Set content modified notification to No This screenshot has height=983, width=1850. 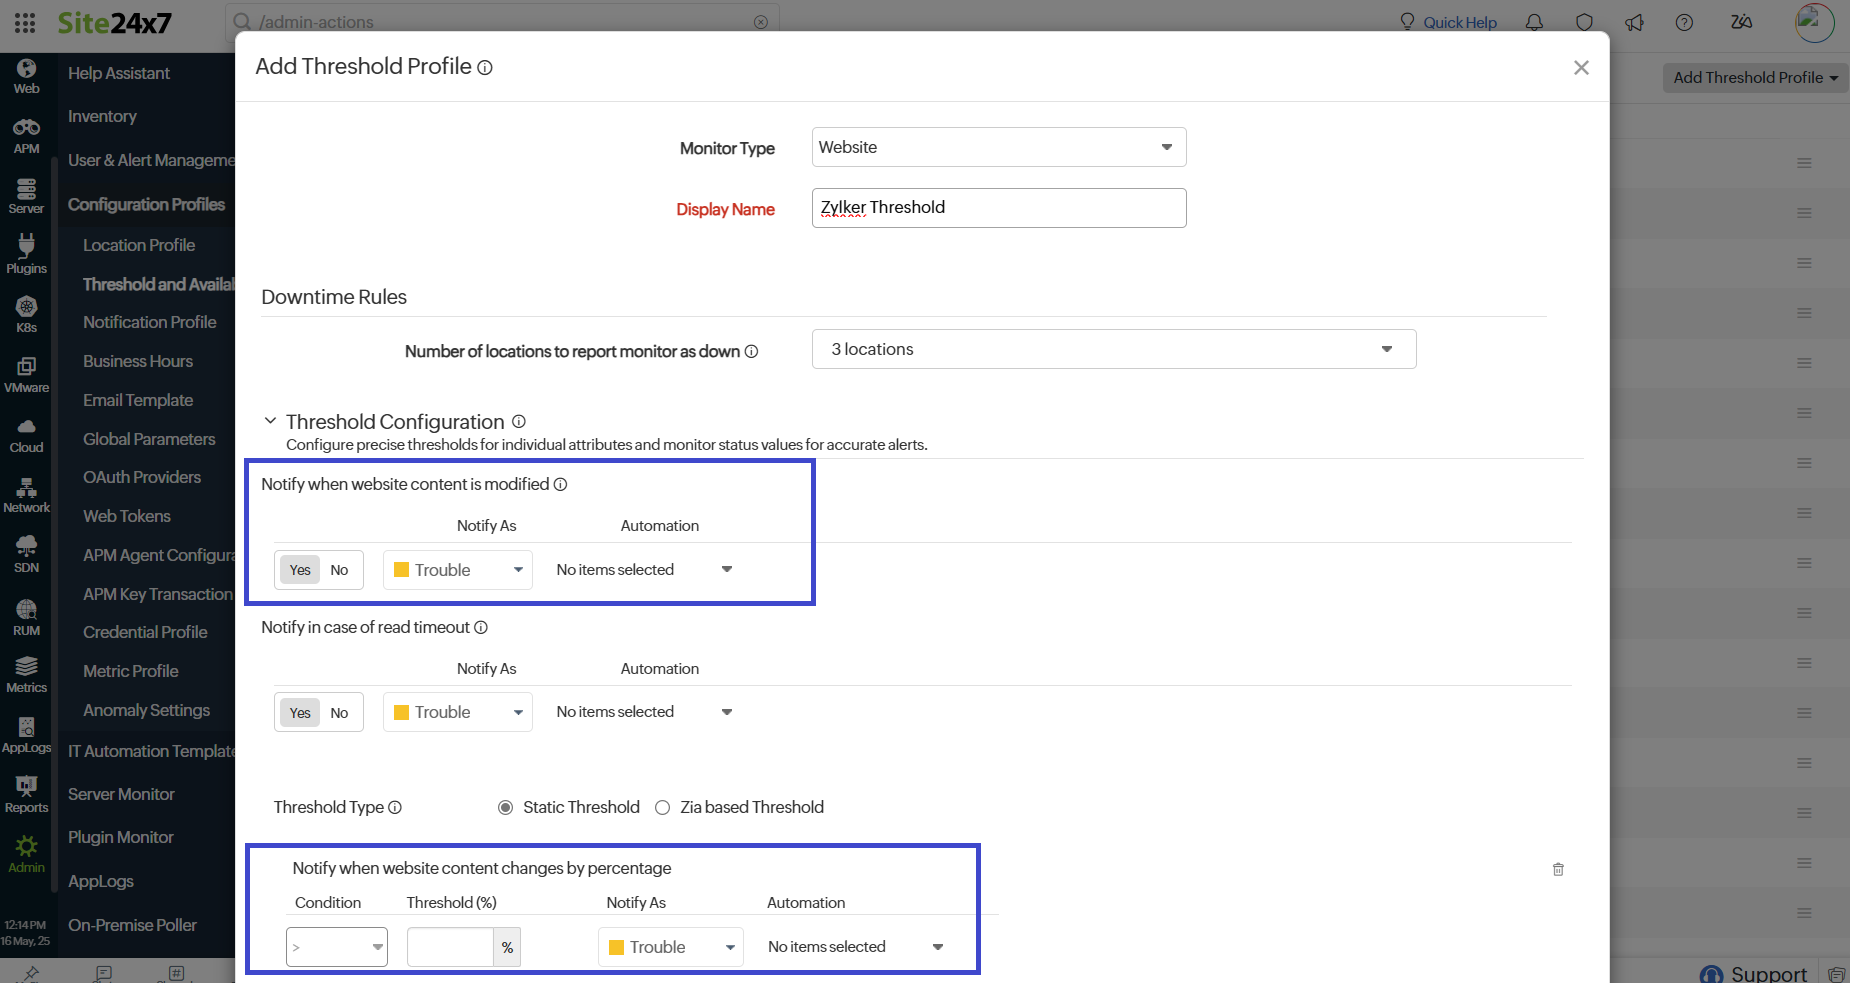(x=340, y=570)
